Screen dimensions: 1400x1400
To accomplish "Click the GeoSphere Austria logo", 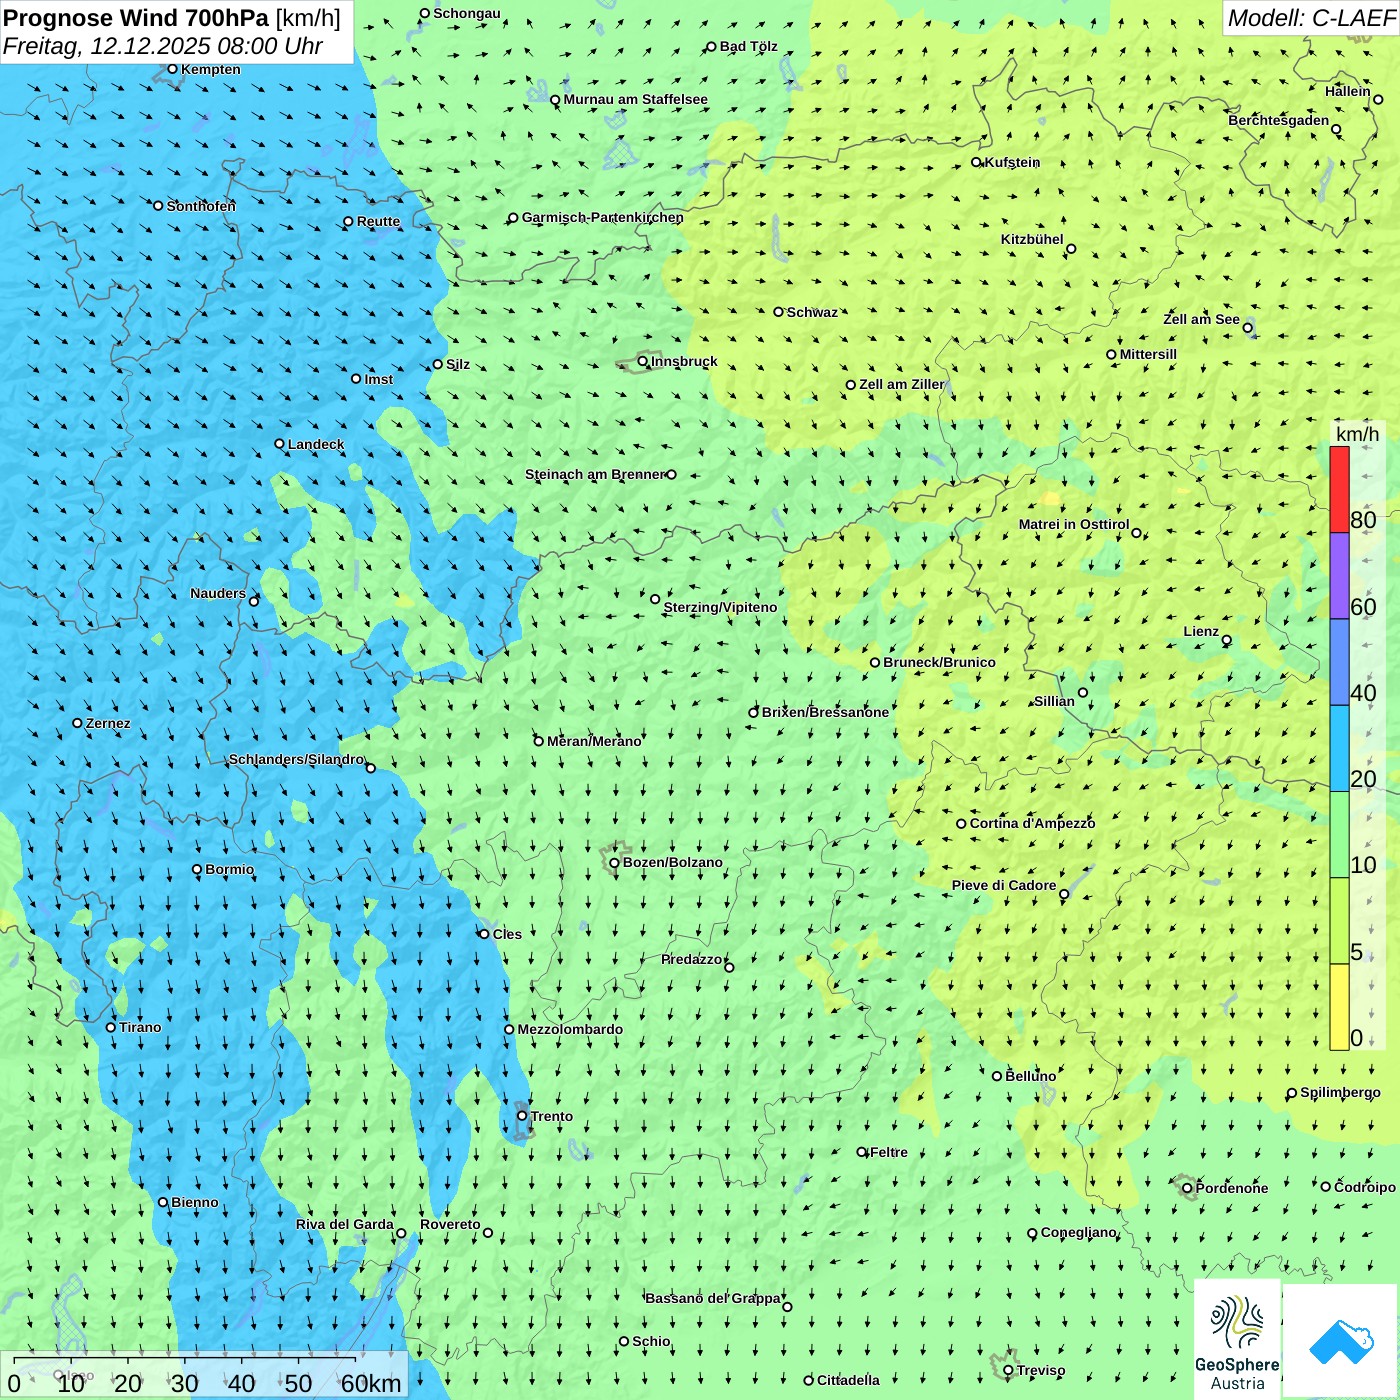I will [x=1237, y=1340].
